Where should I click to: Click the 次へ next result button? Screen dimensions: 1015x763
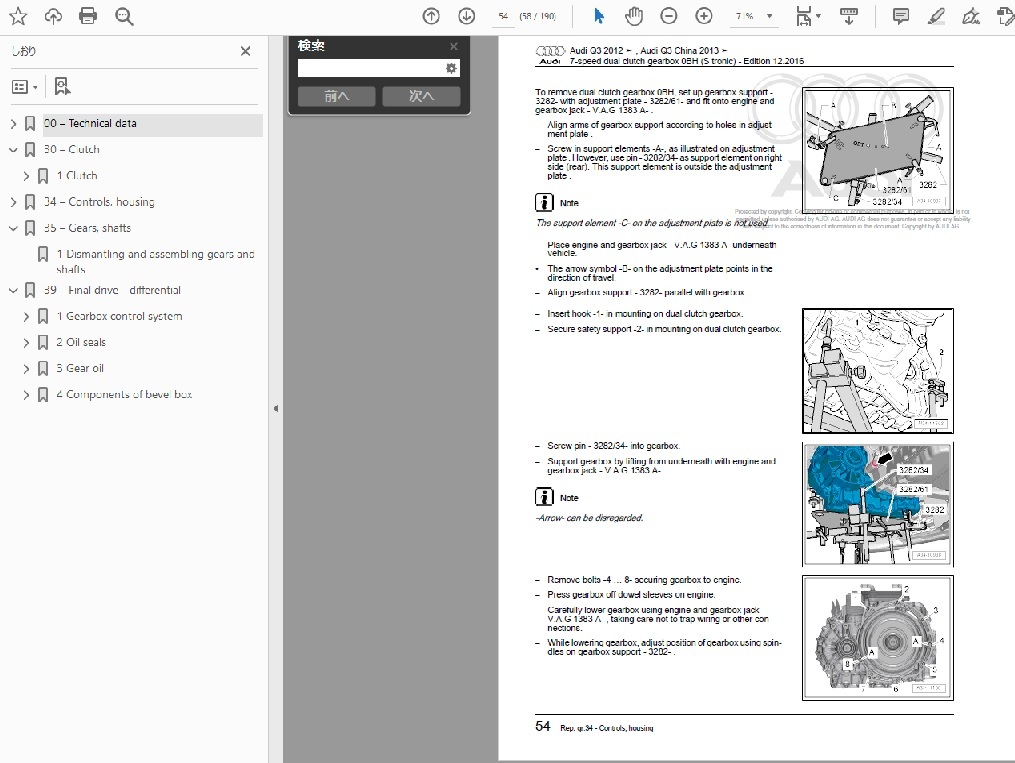[x=421, y=96]
